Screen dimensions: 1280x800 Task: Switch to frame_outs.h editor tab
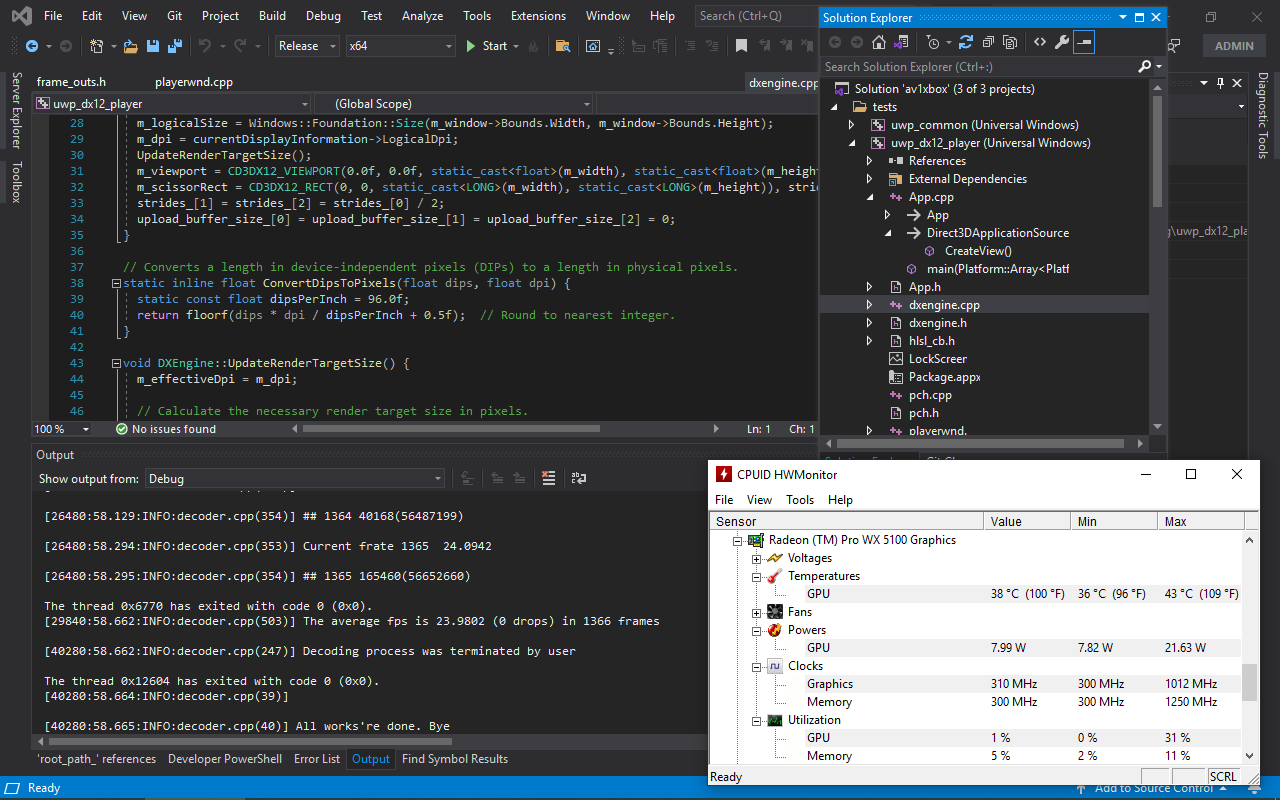click(71, 82)
